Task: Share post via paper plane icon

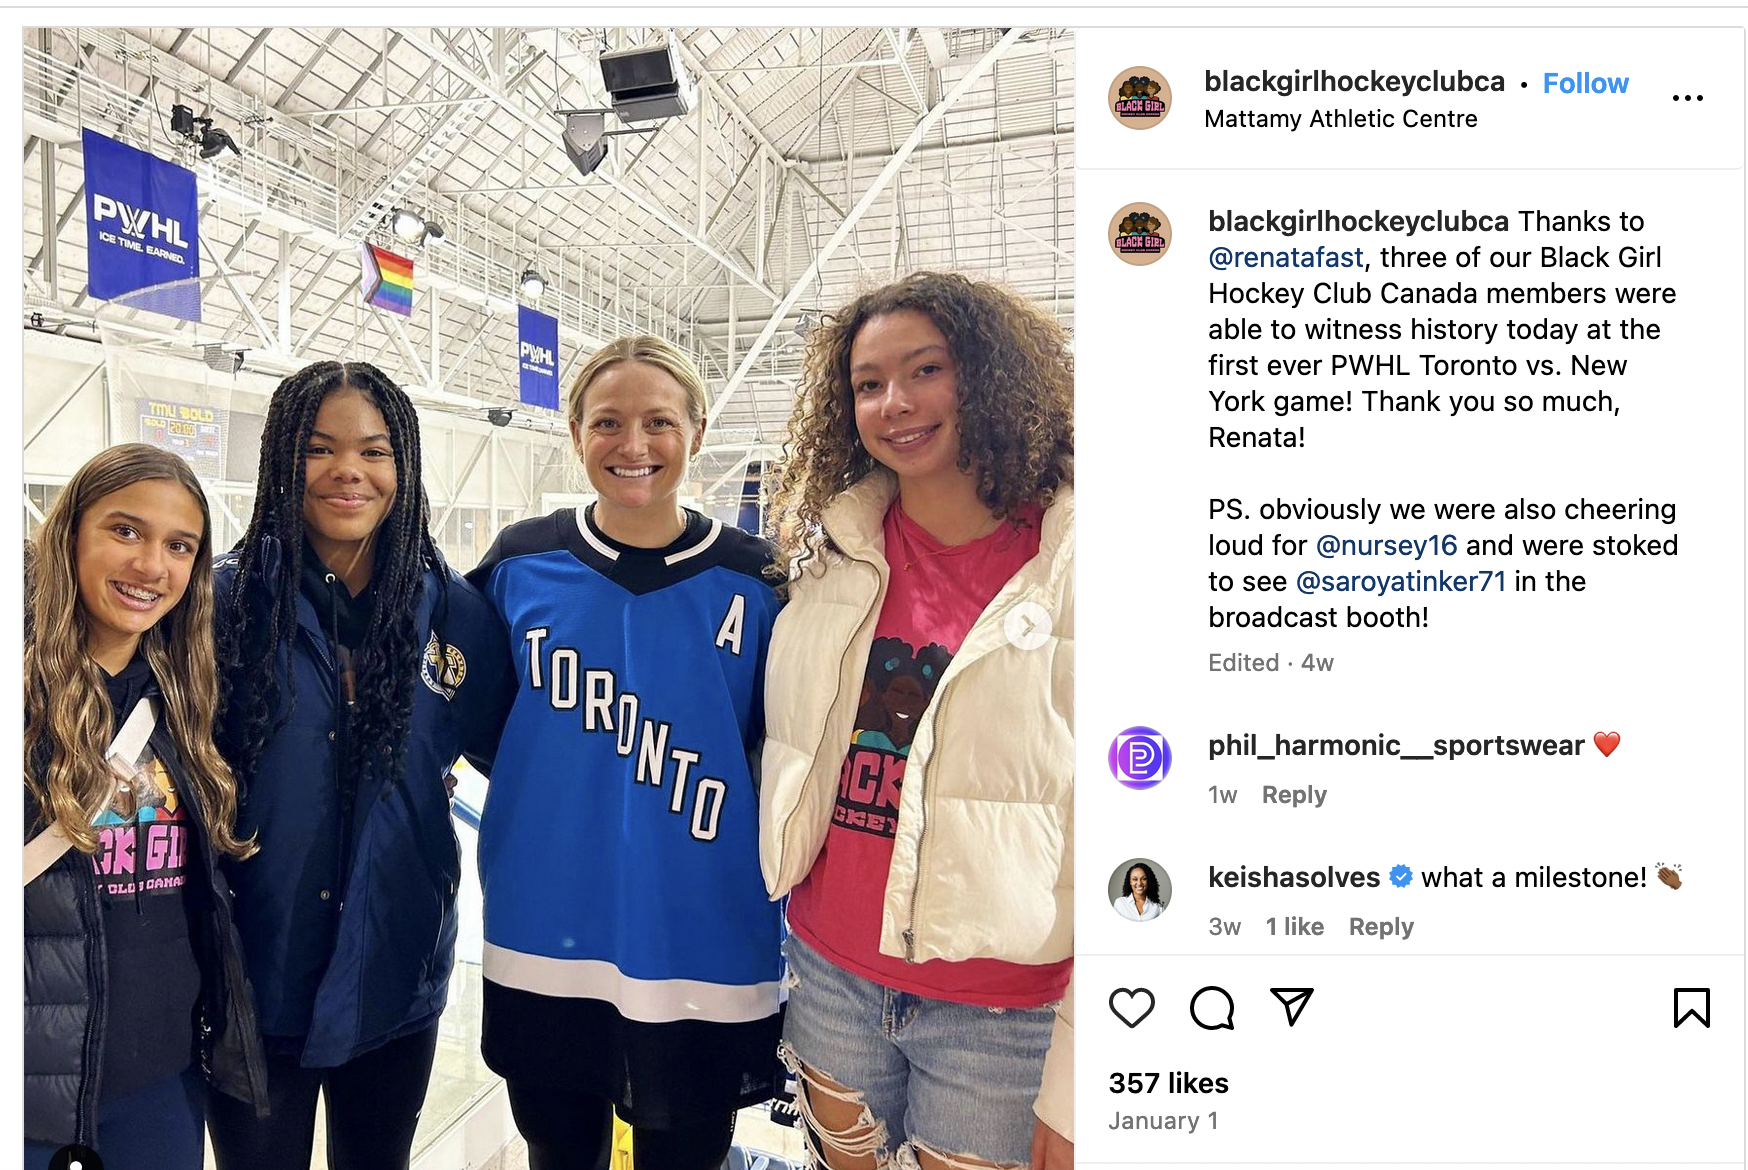Action: pos(1291,1007)
